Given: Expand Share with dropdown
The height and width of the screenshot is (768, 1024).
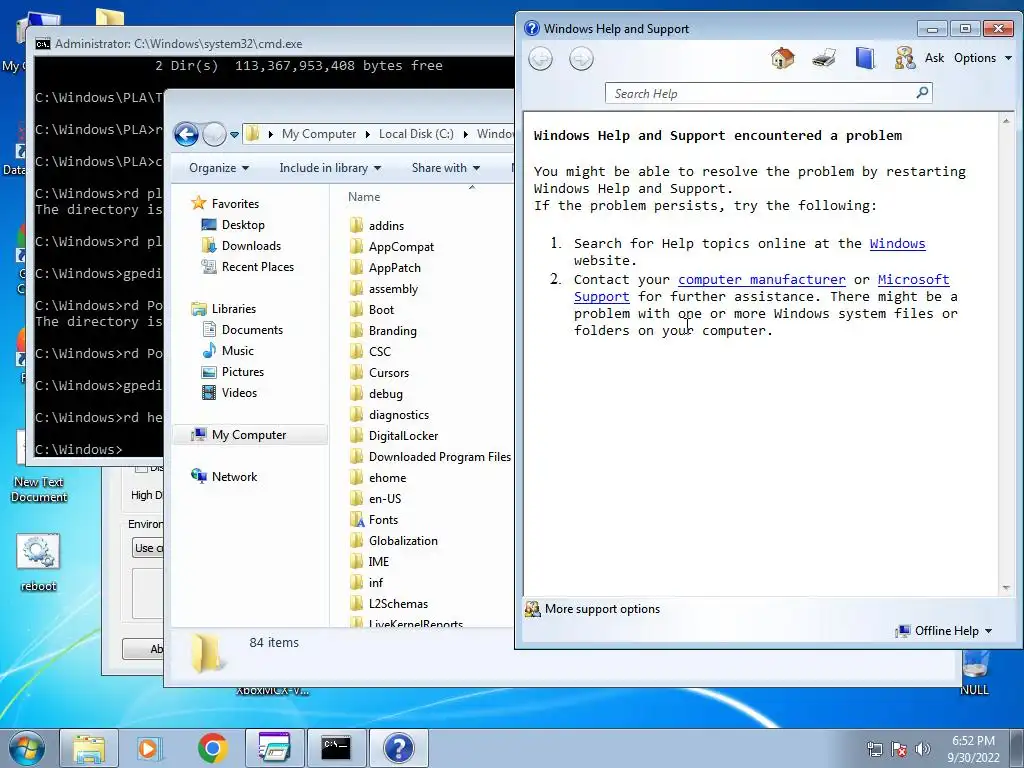Looking at the screenshot, I should coord(445,168).
